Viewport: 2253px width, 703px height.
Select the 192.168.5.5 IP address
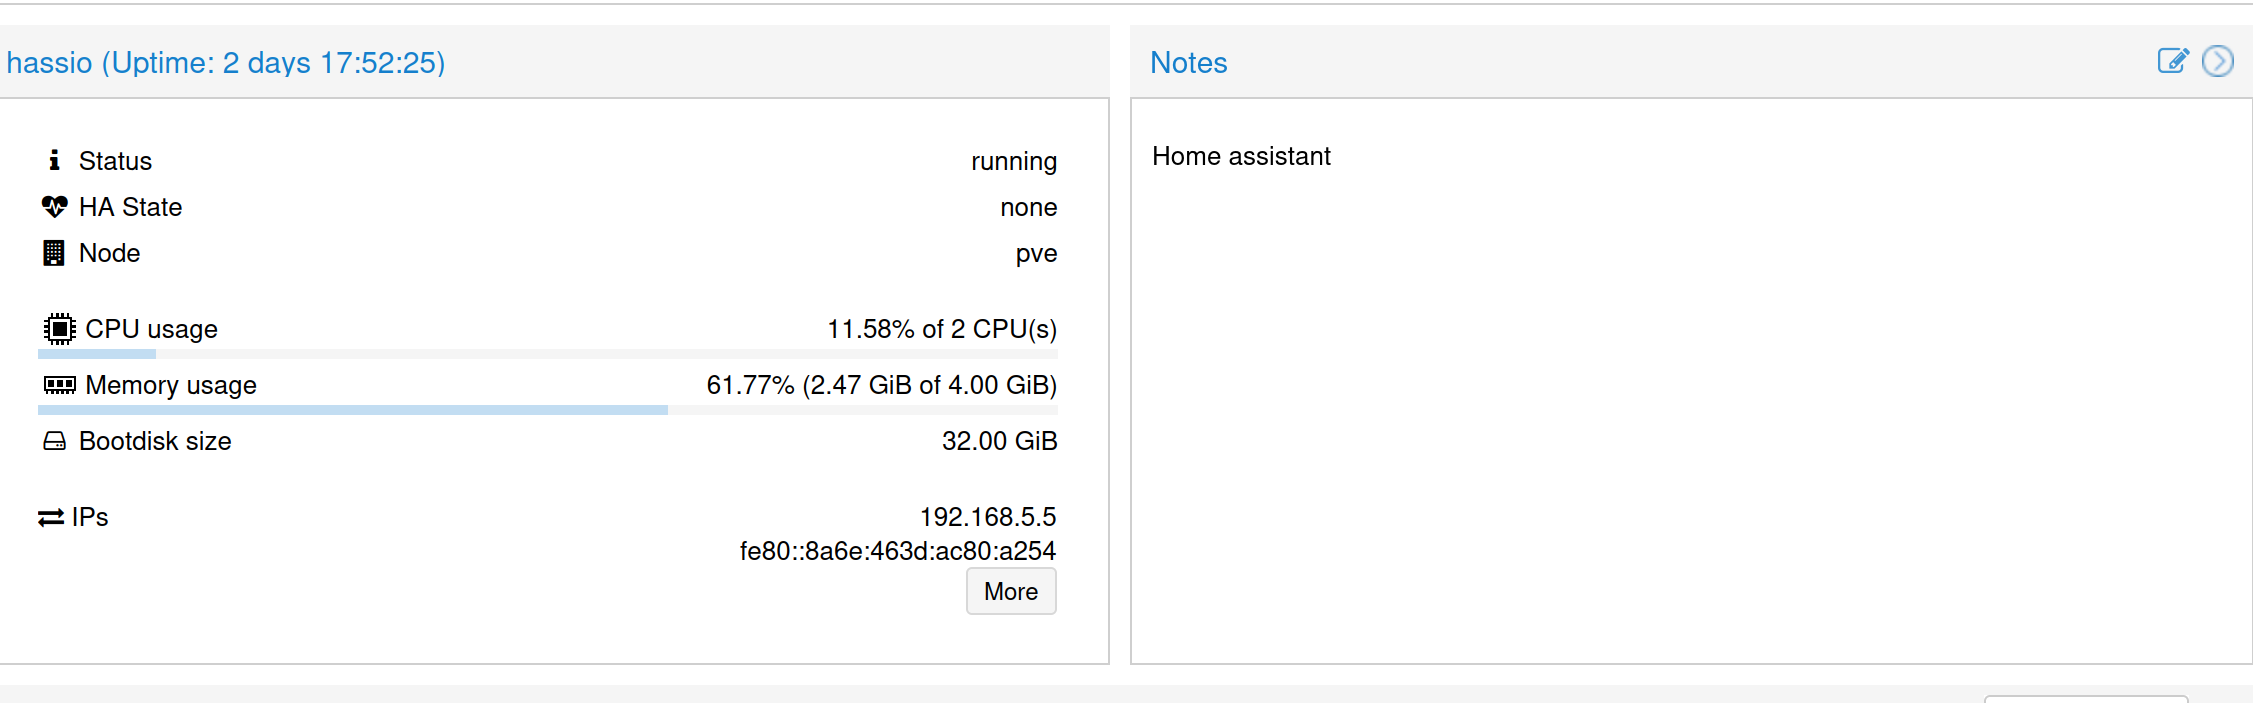click(987, 517)
